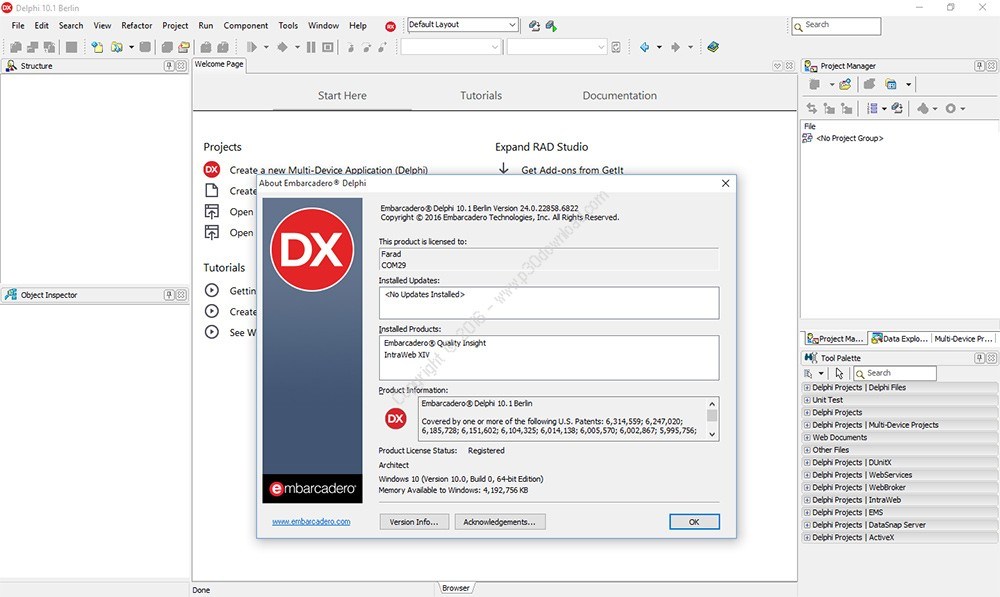Toggle the Project Manager panel pin

pyautogui.click(x=980, y=66)
